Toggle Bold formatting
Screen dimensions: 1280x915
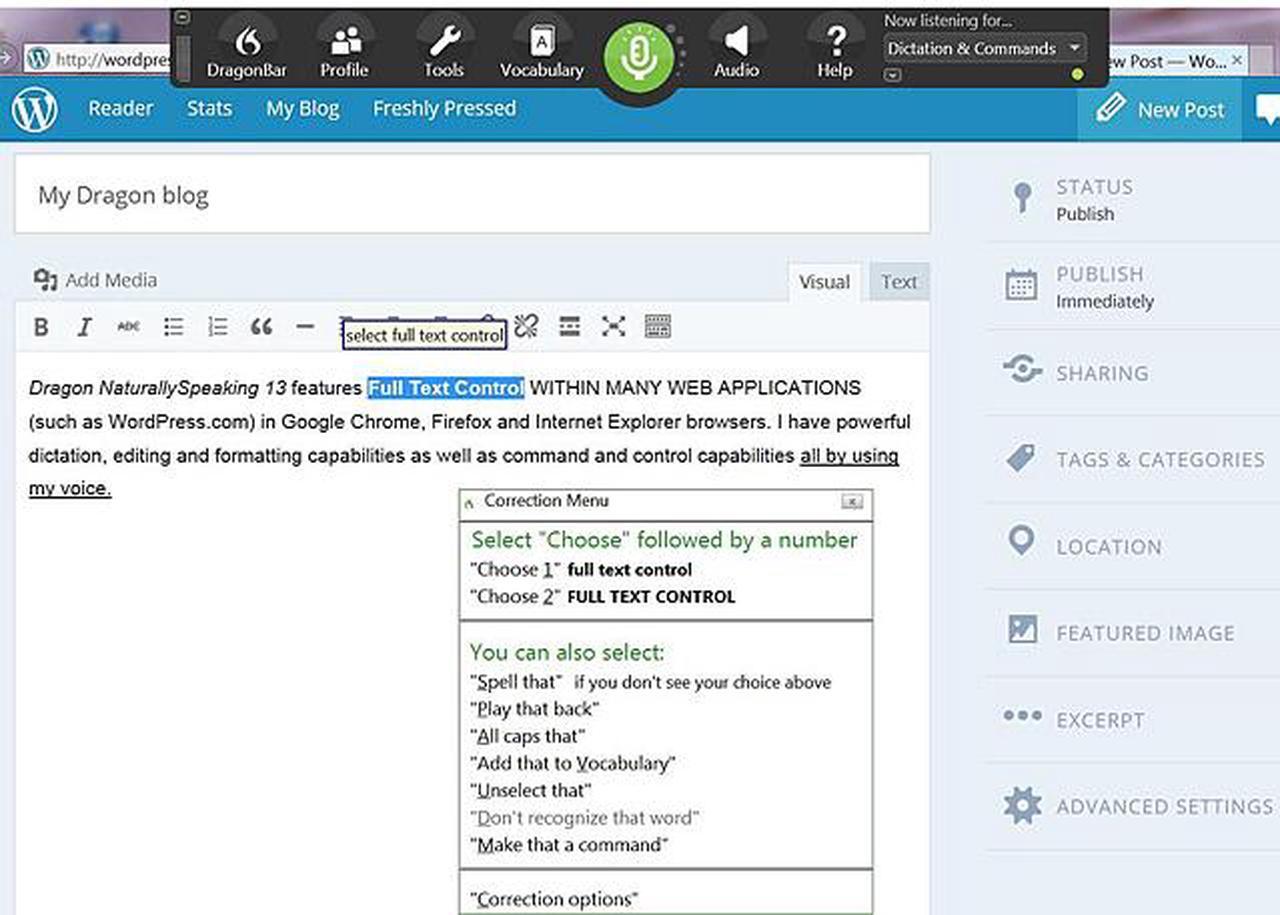click(41, 327)
